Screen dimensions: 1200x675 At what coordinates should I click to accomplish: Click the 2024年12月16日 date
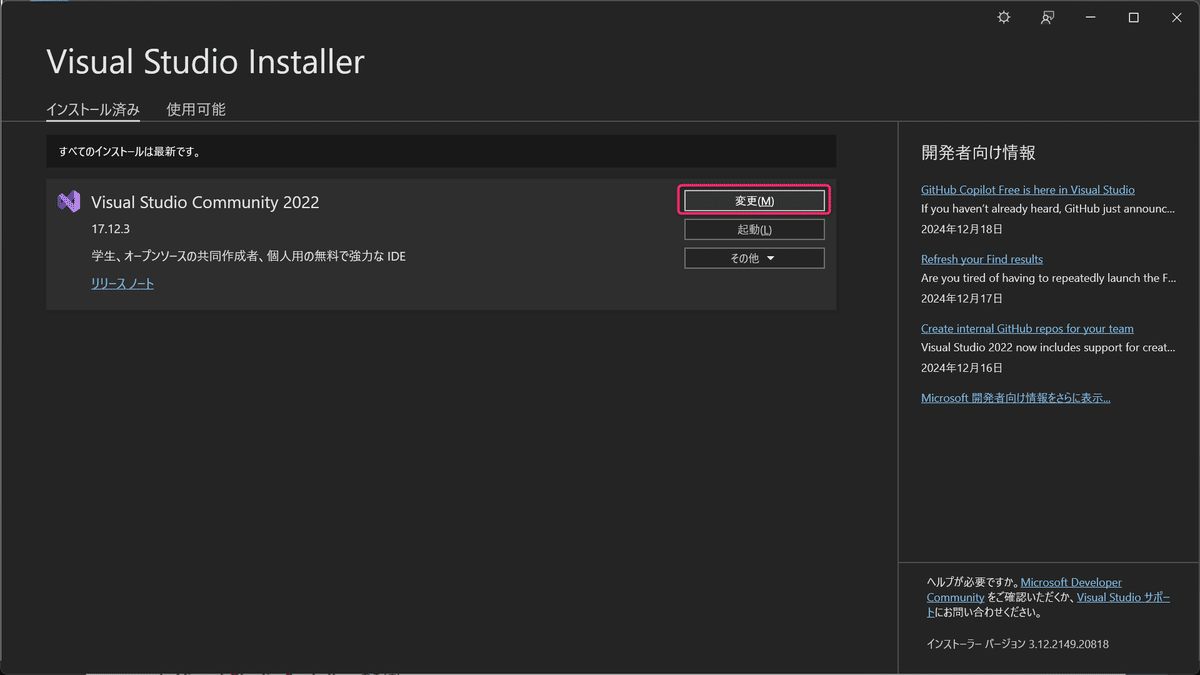pos(961,368)
